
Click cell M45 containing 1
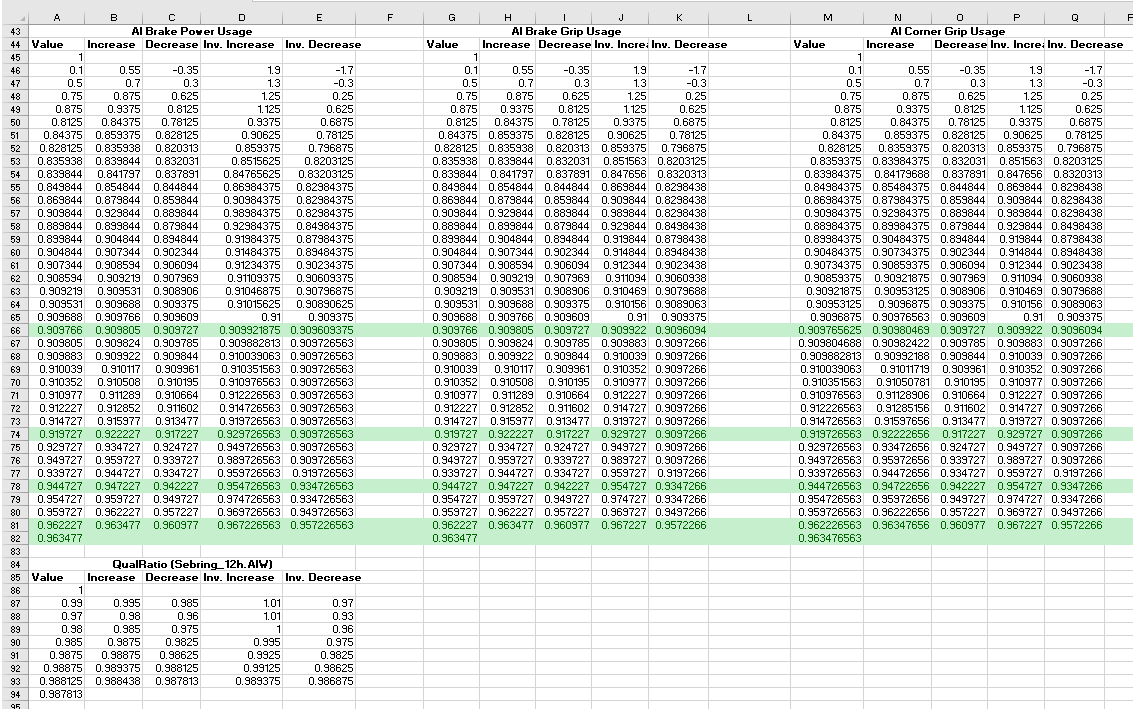[827, 57]
